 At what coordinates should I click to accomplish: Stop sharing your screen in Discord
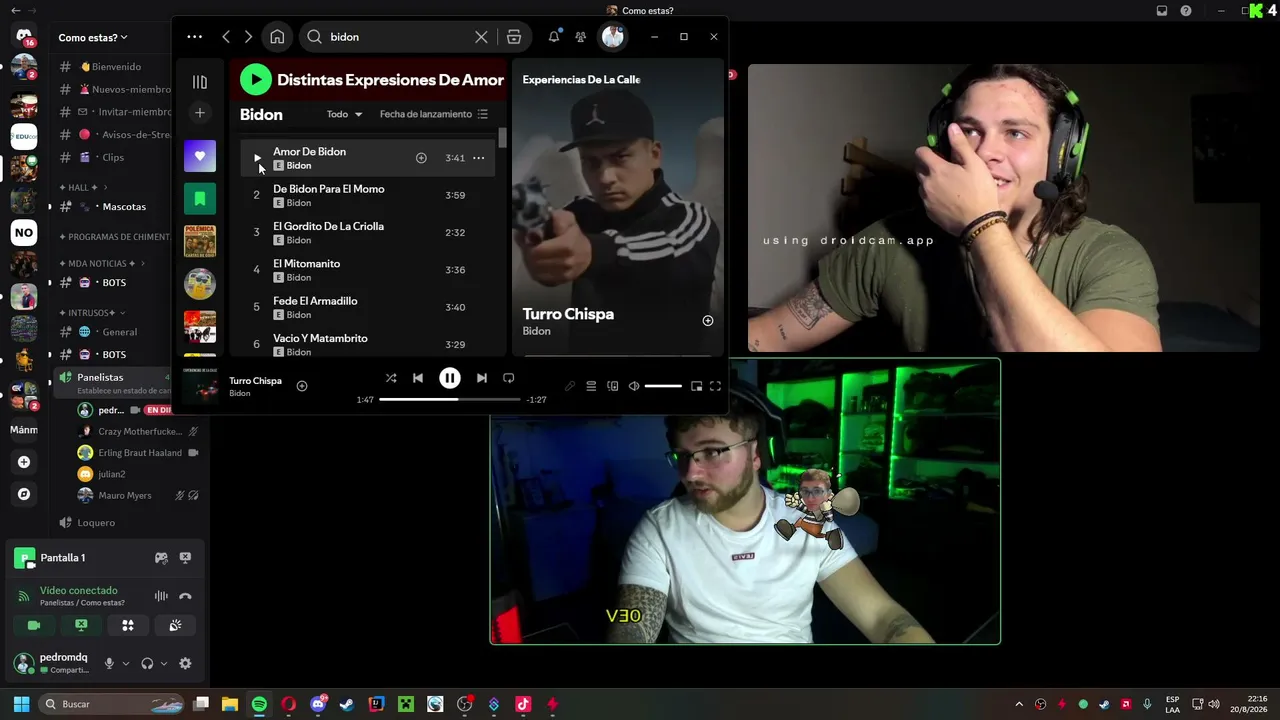pyautogui.click(x=81, y=626)
